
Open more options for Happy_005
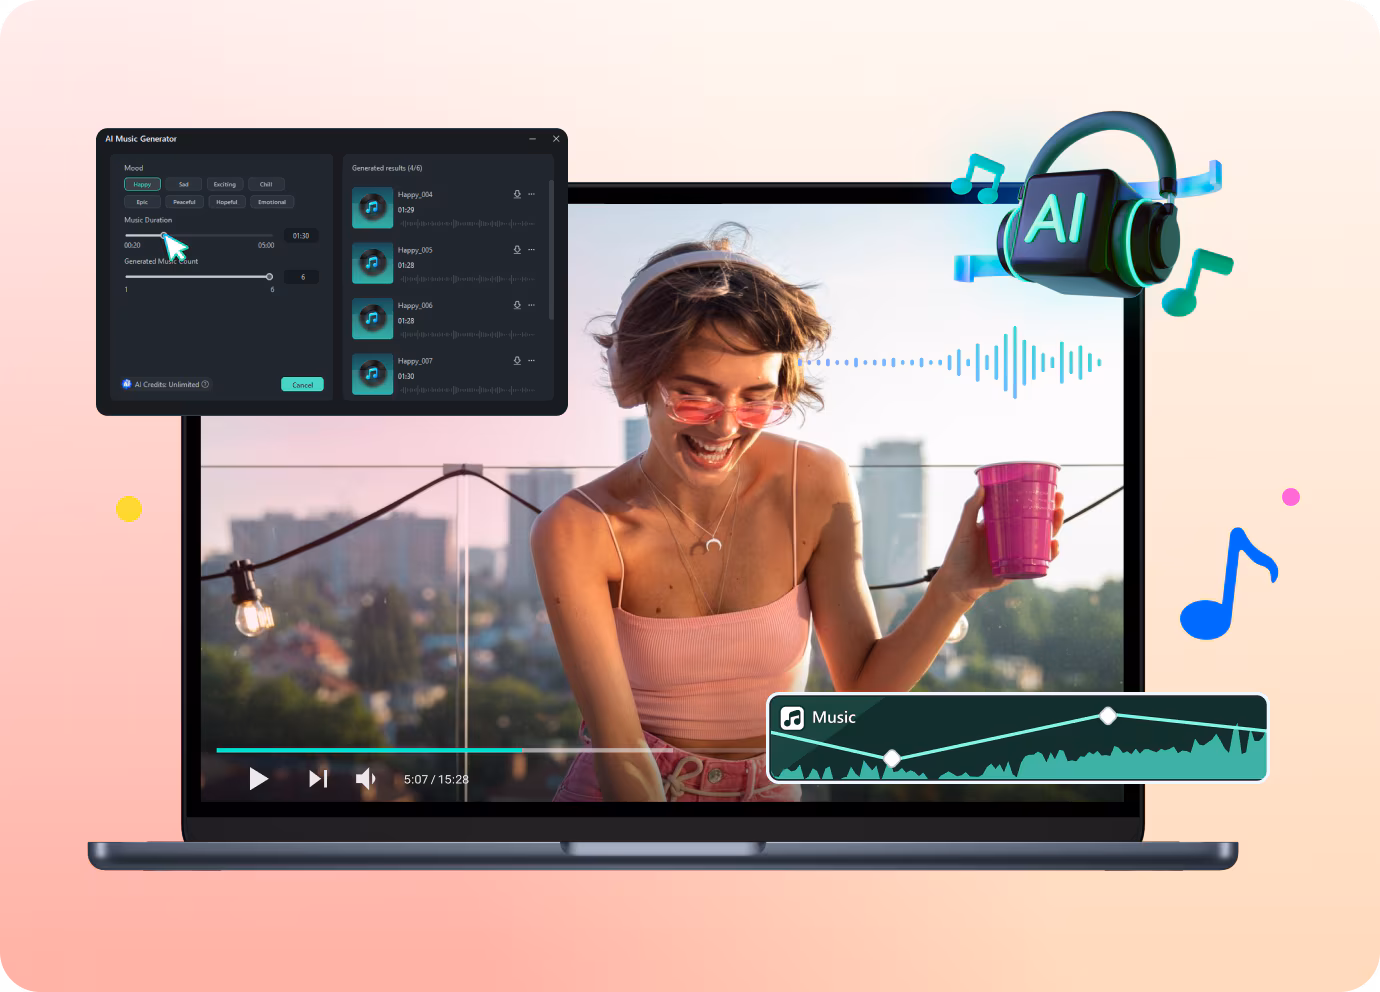[531, 249]
